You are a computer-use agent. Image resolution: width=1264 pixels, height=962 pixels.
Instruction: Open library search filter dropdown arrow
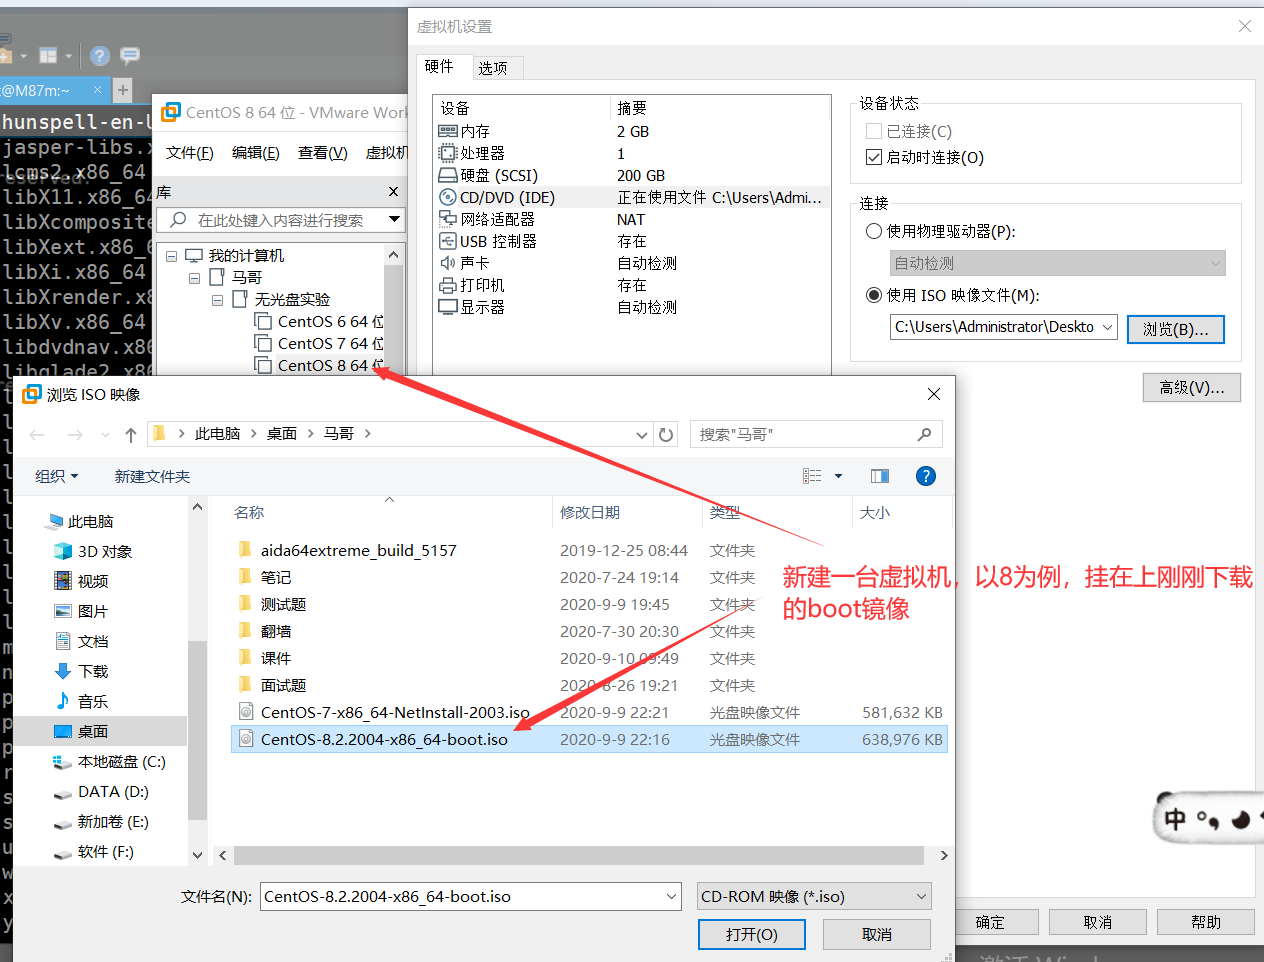[395, 219]
